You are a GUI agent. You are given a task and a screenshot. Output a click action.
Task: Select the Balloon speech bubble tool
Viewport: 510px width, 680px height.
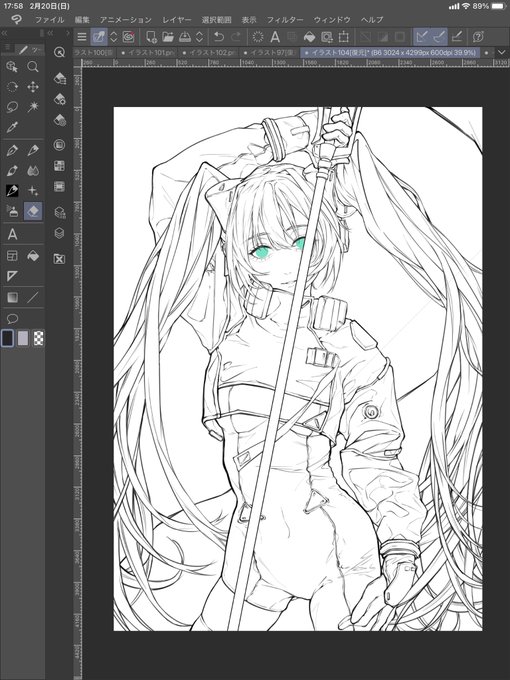[x=12, y=319]
